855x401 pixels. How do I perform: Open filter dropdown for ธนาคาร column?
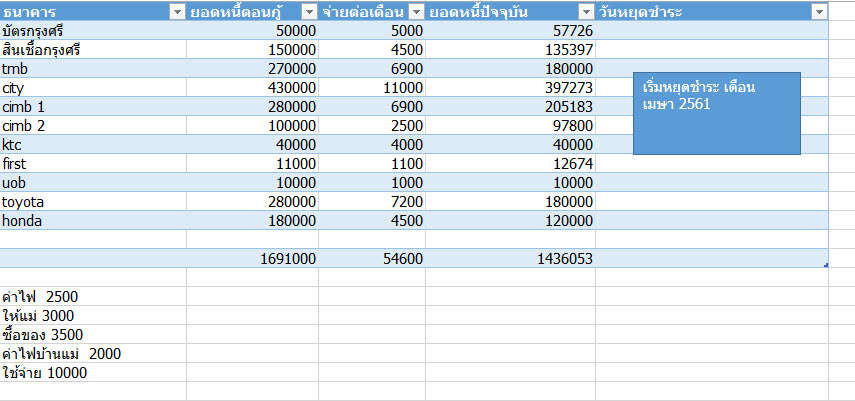(x=178, y=12)
